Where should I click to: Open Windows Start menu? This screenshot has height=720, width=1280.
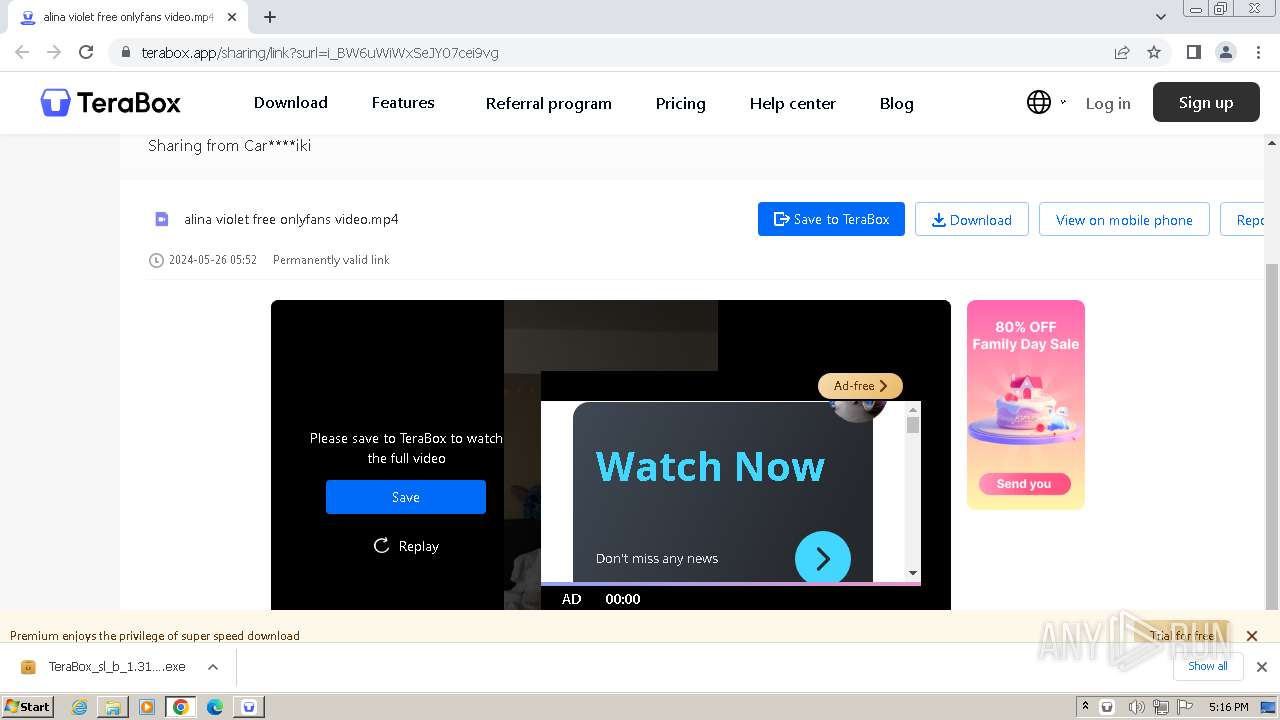(27, 706)
